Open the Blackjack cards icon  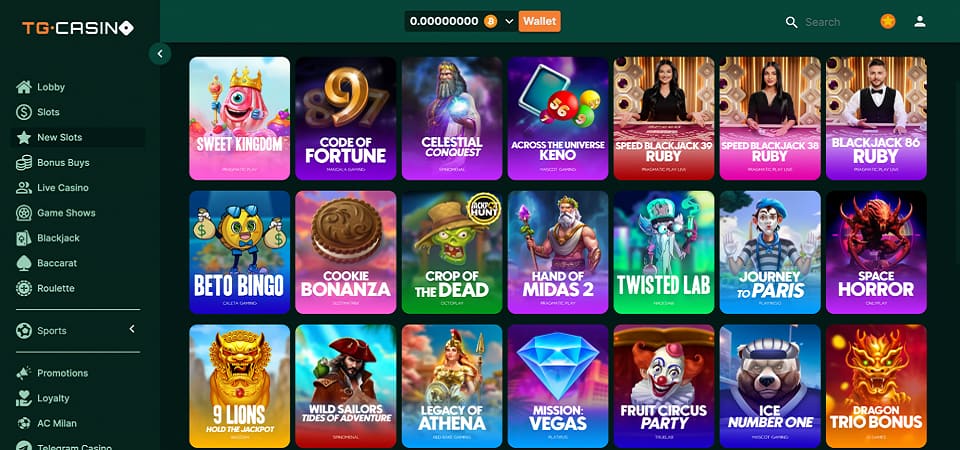(x=24, y=238)
